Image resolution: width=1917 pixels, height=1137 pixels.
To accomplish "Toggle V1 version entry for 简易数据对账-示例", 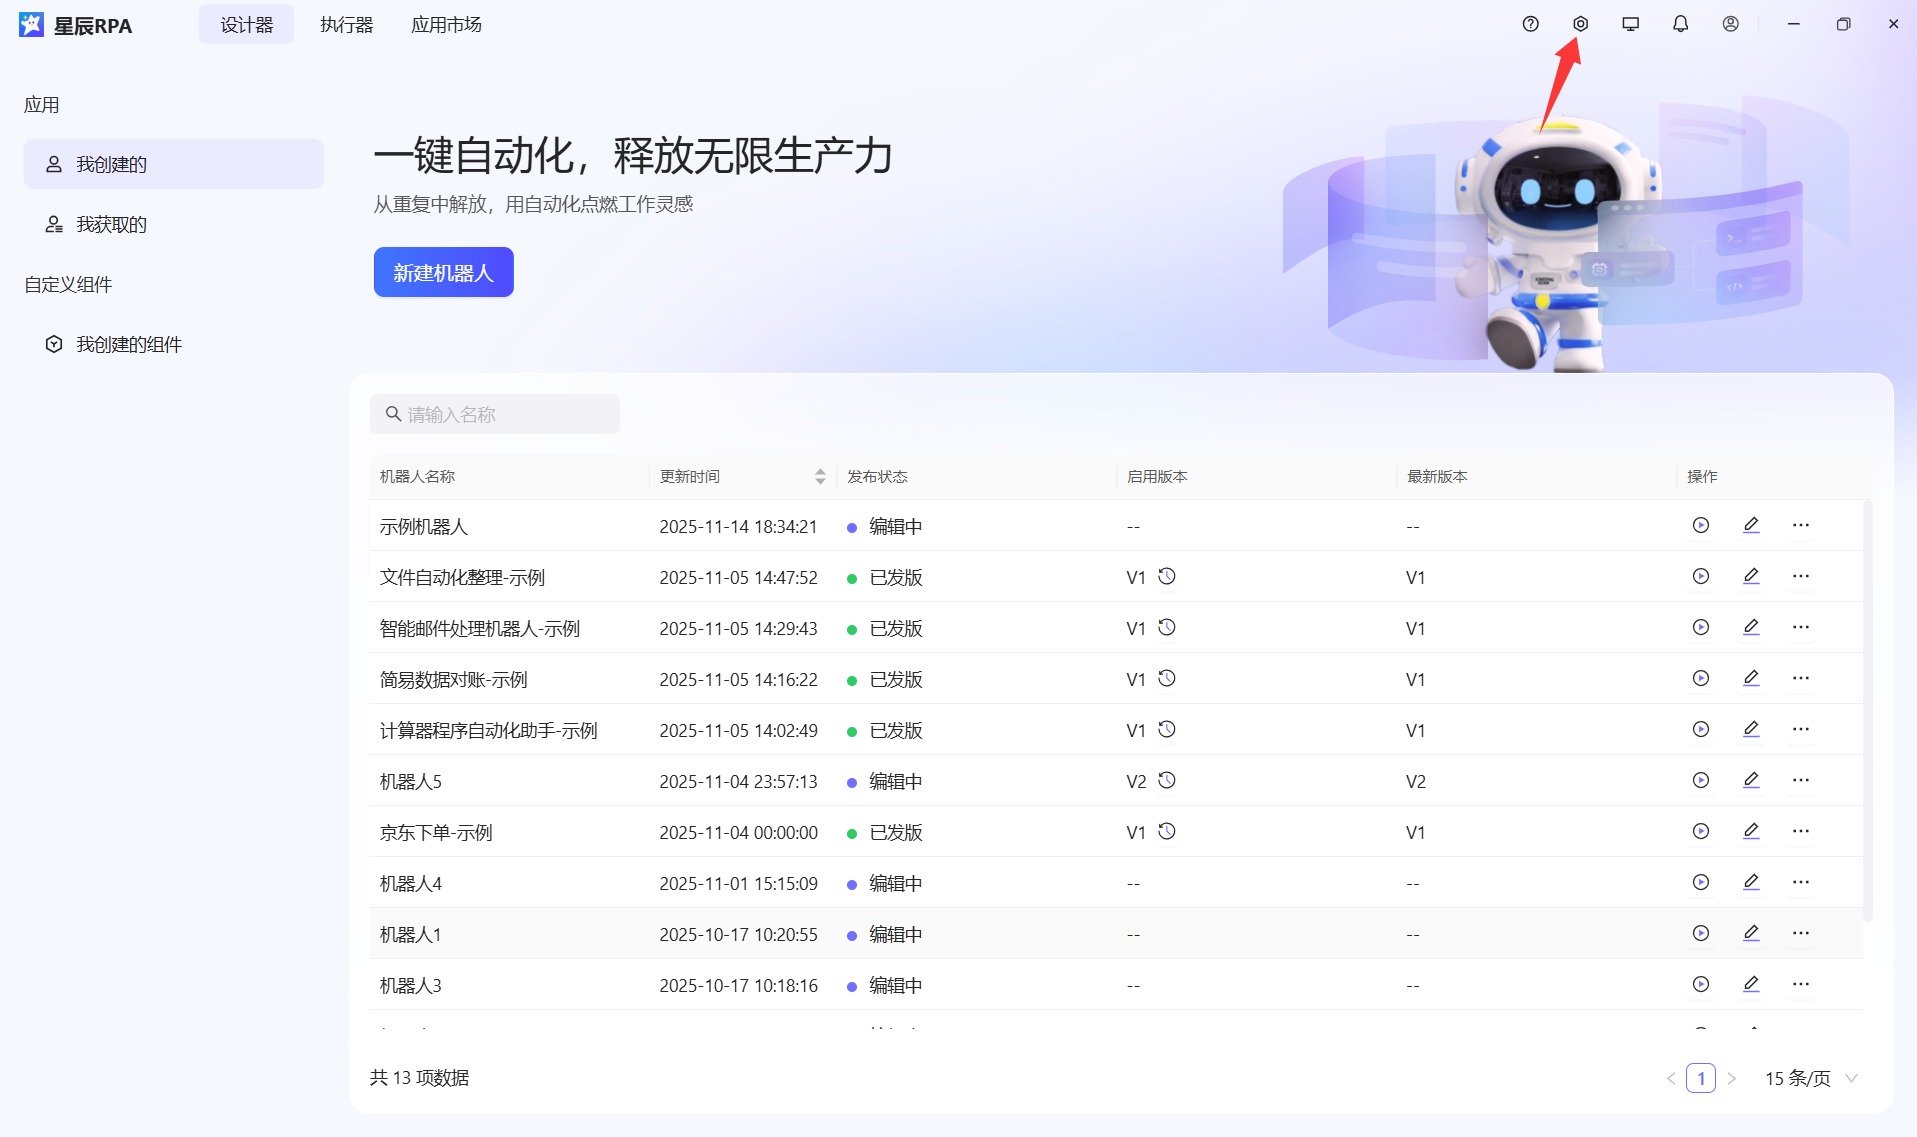I will point(1136,678).
